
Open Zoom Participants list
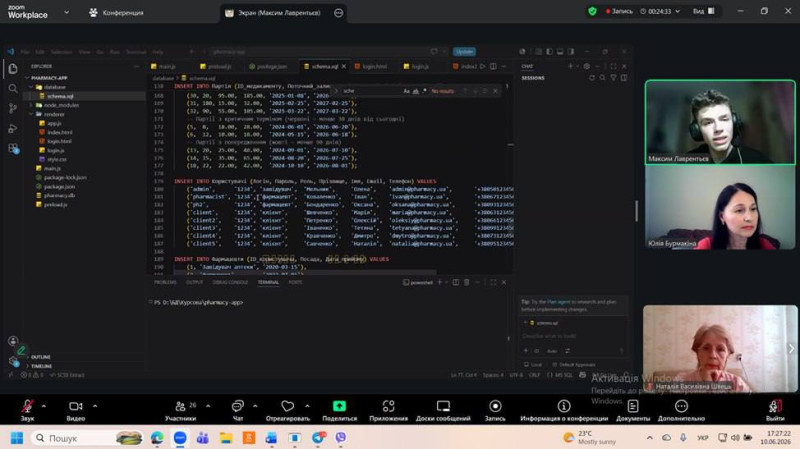pos(180,410)
